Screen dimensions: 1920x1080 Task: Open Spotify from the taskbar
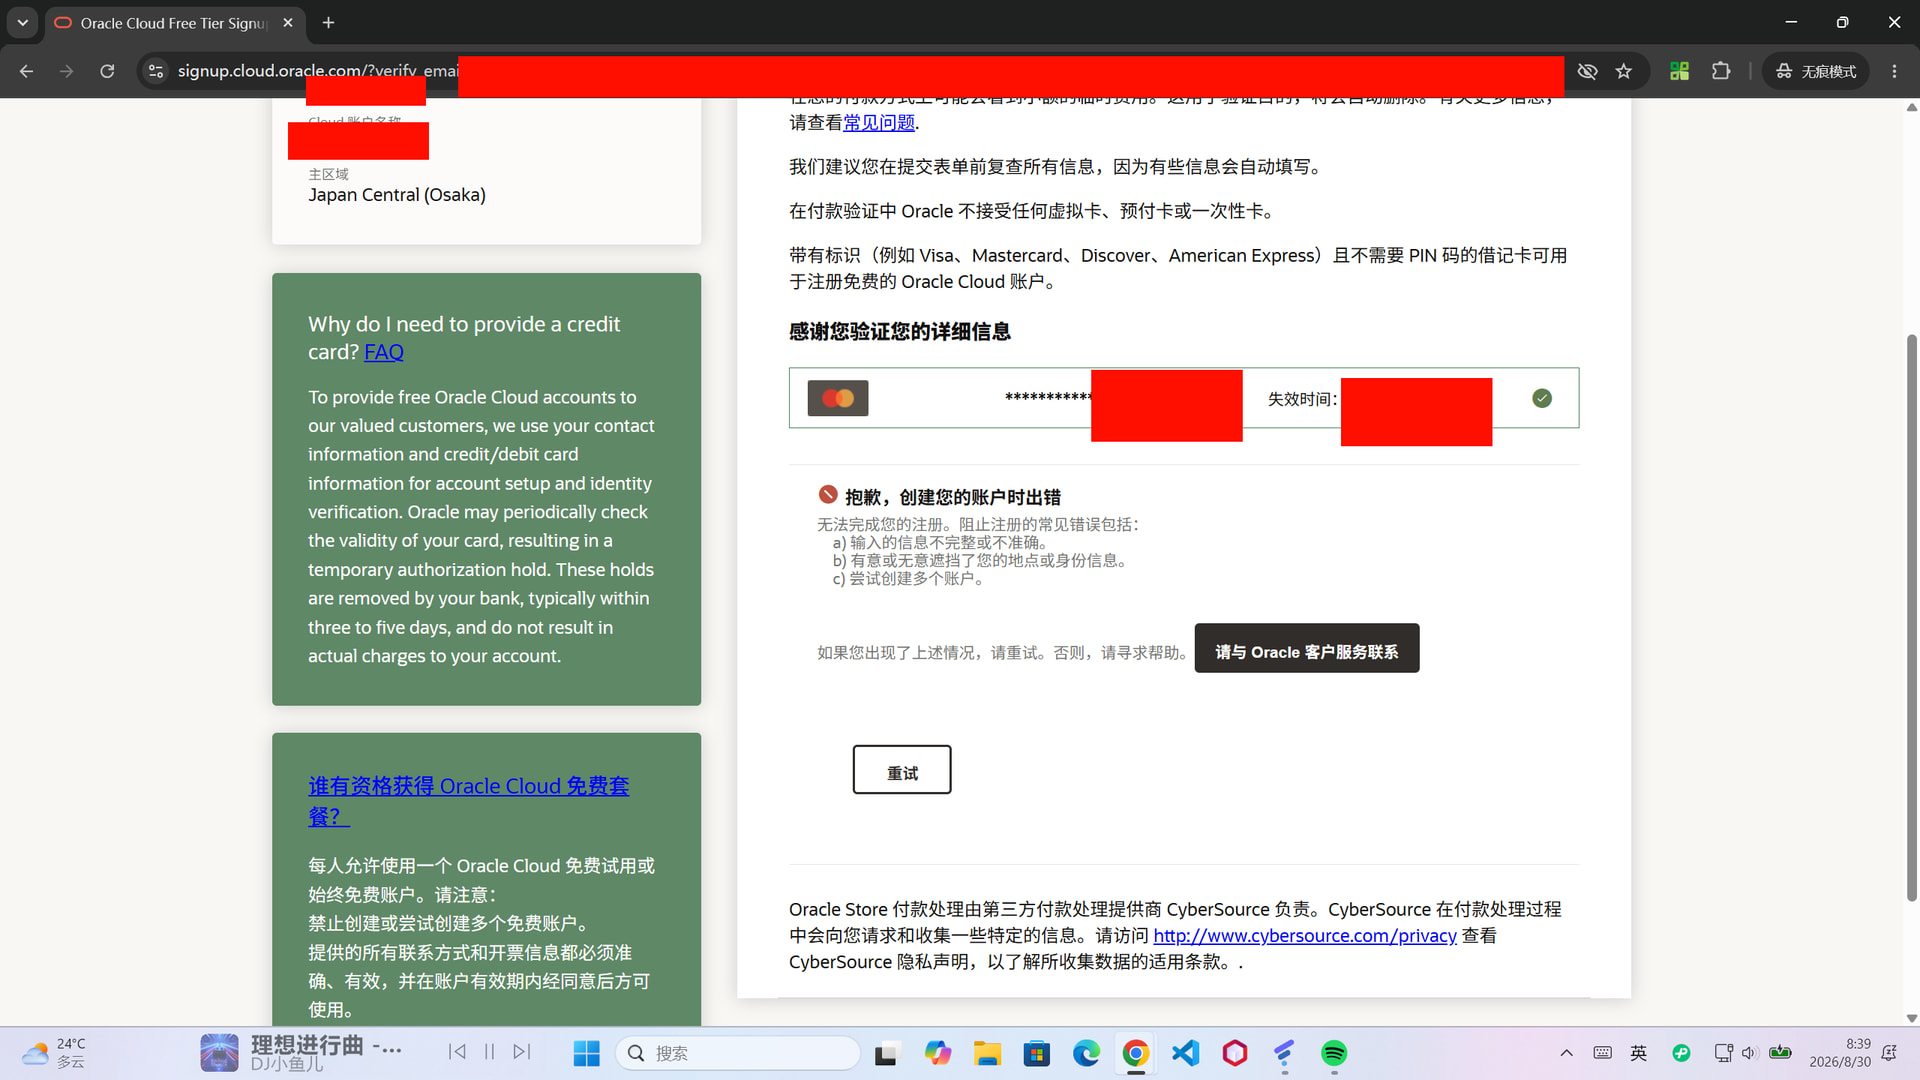point(1334,1053)
